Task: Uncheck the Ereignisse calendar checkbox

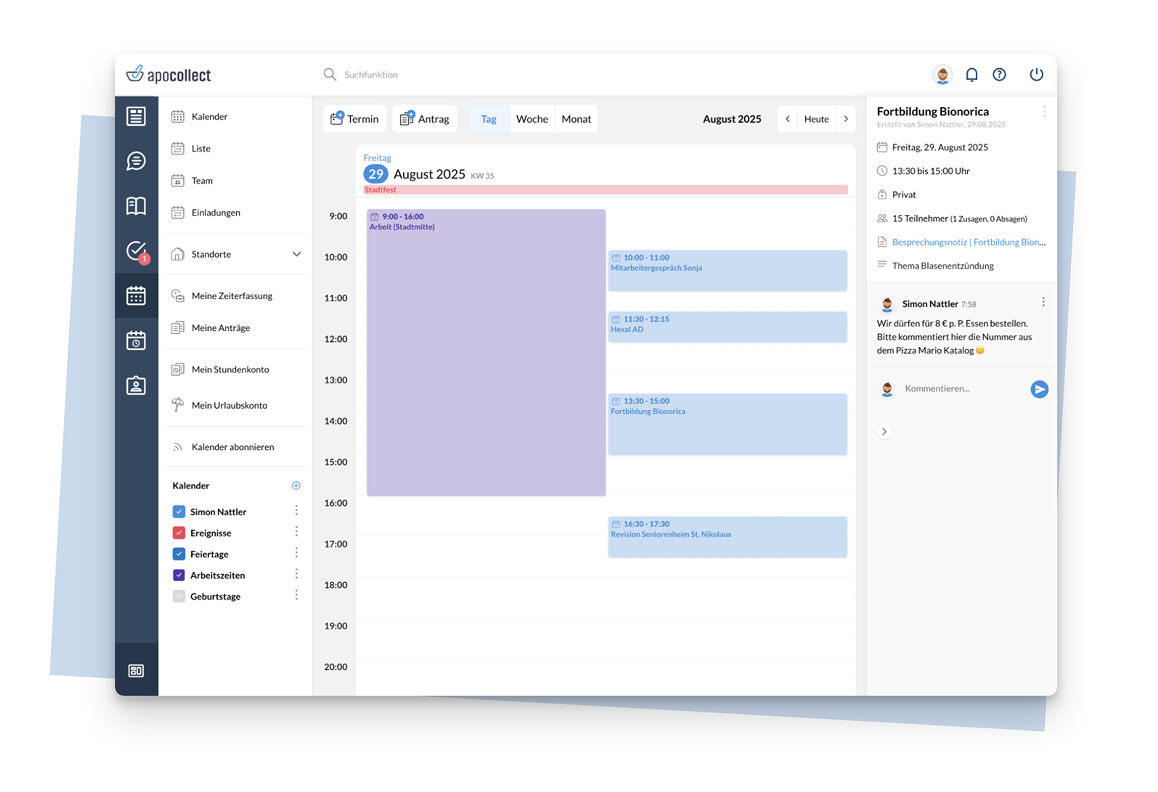Action: click(x=179, y=533)
